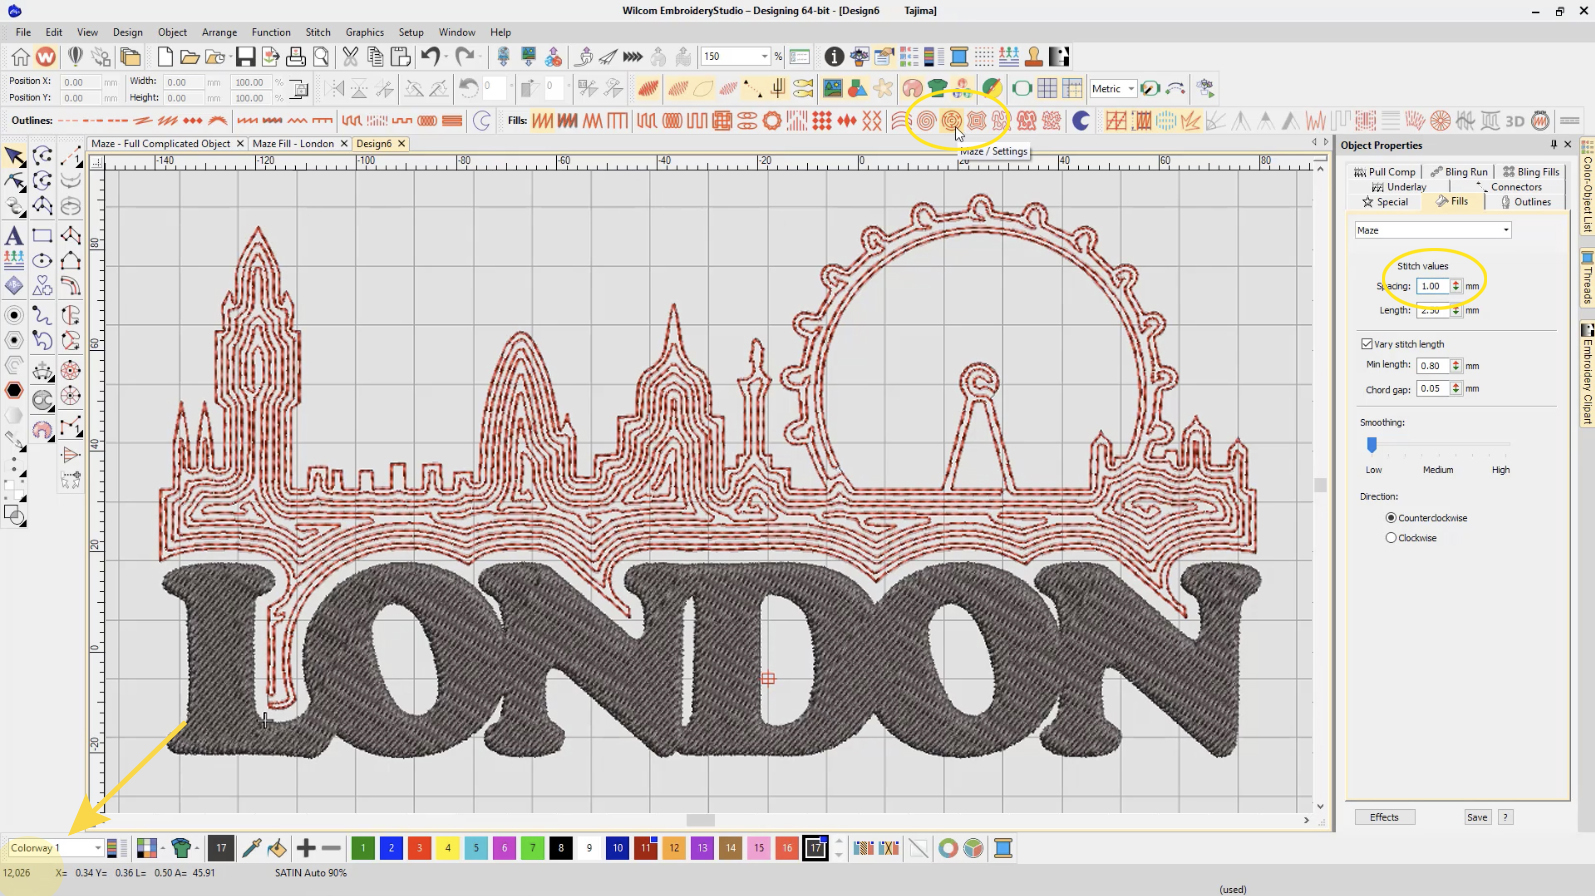
Task: Open the Stitch menu
Action: 318,32
